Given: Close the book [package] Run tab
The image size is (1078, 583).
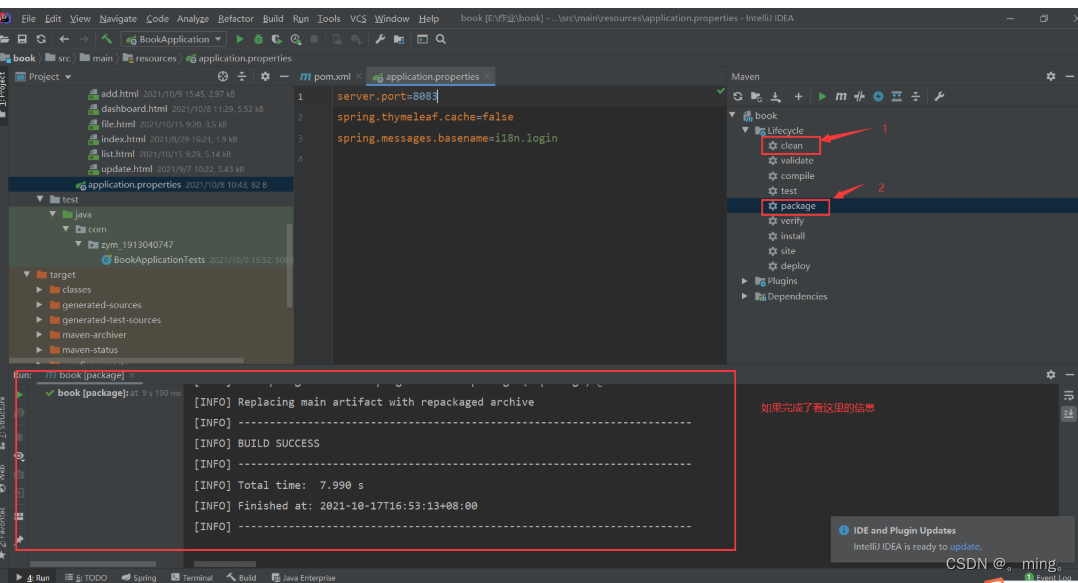Looking at the screenshot, I should coord(132,375).
